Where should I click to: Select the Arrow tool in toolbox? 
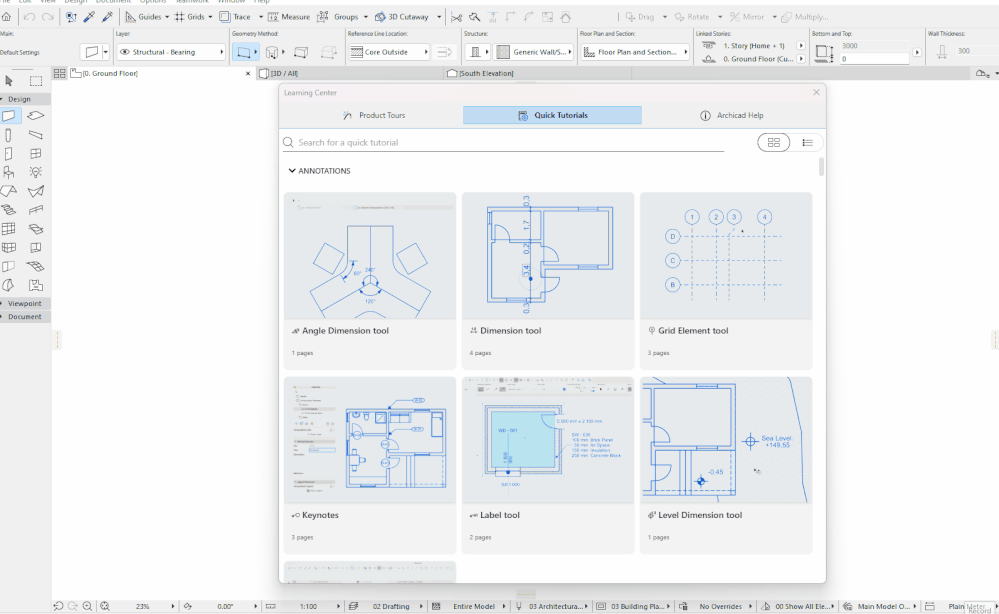9,81
